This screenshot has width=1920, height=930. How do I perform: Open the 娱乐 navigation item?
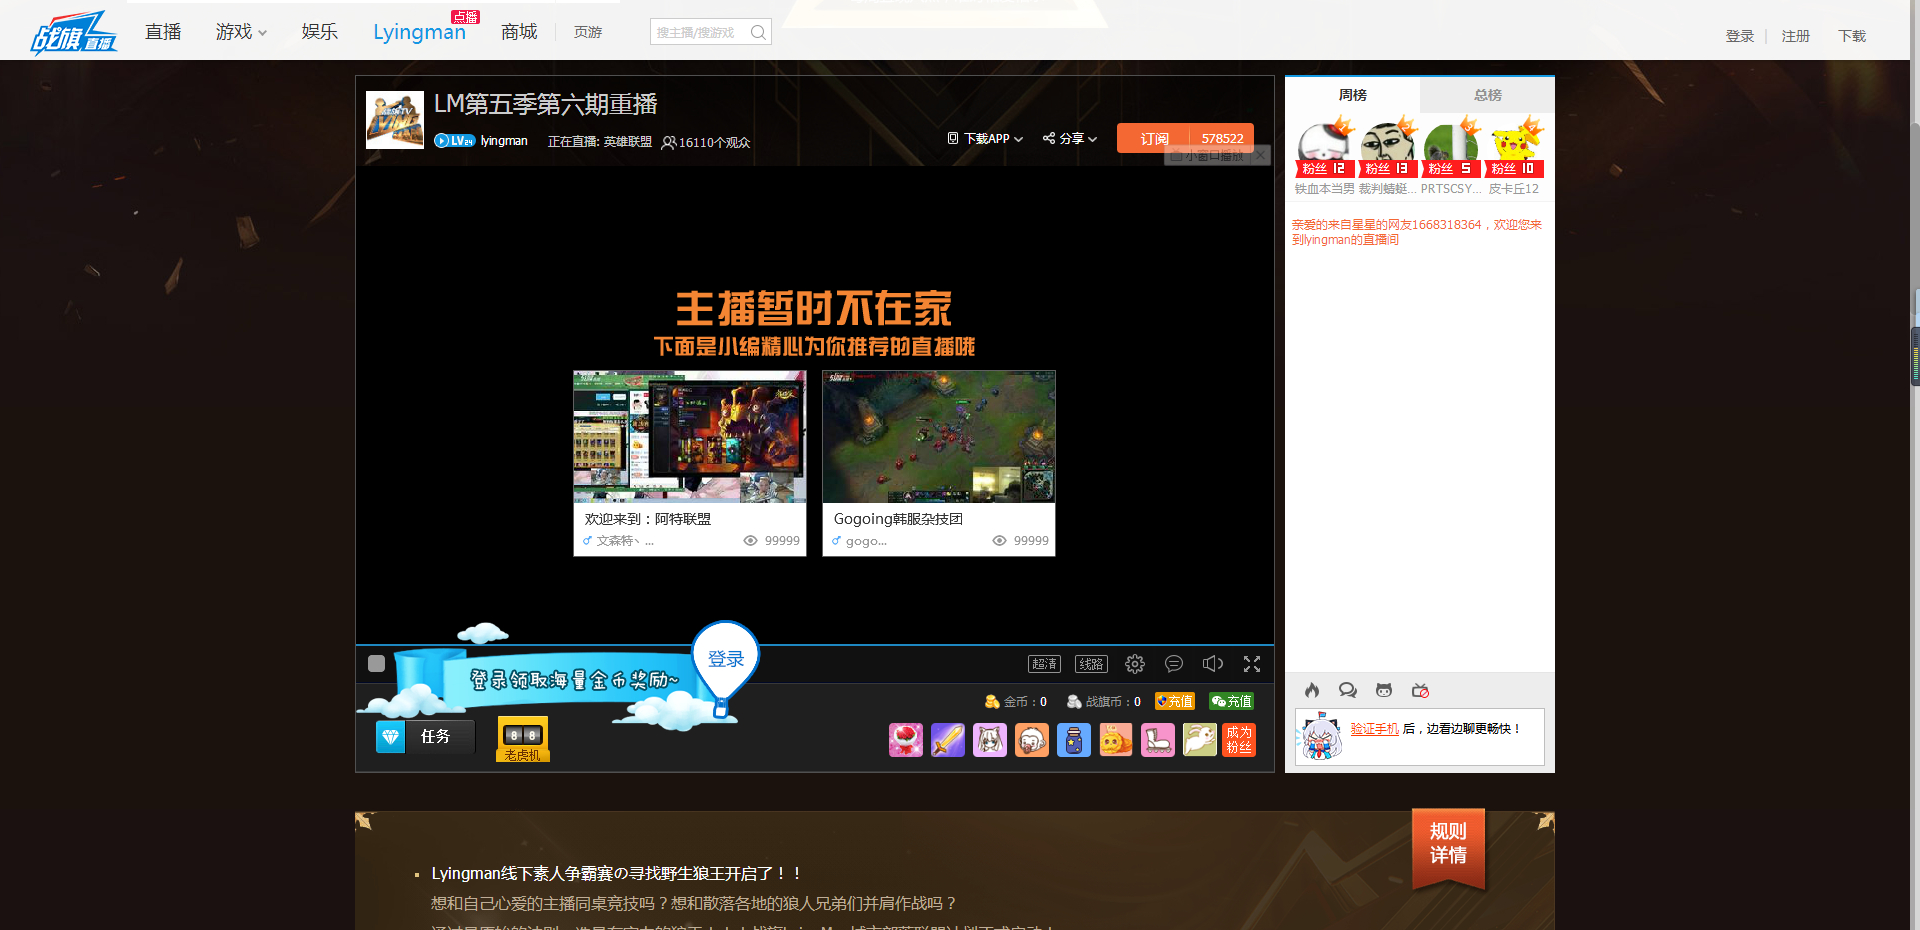click(x=320, y=32)
